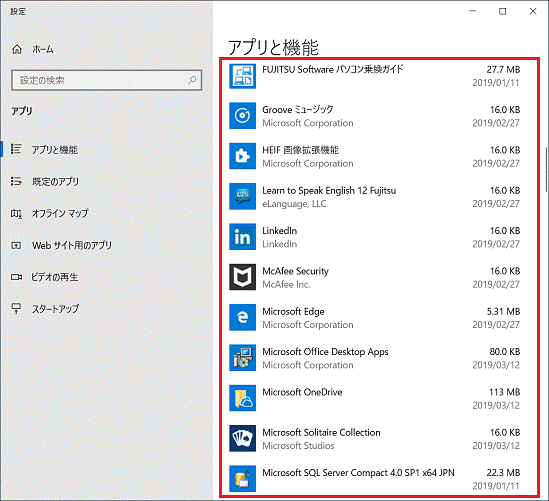Click the 5.31 MB size for Edge
549x501 pixels.
coord(503,311)
